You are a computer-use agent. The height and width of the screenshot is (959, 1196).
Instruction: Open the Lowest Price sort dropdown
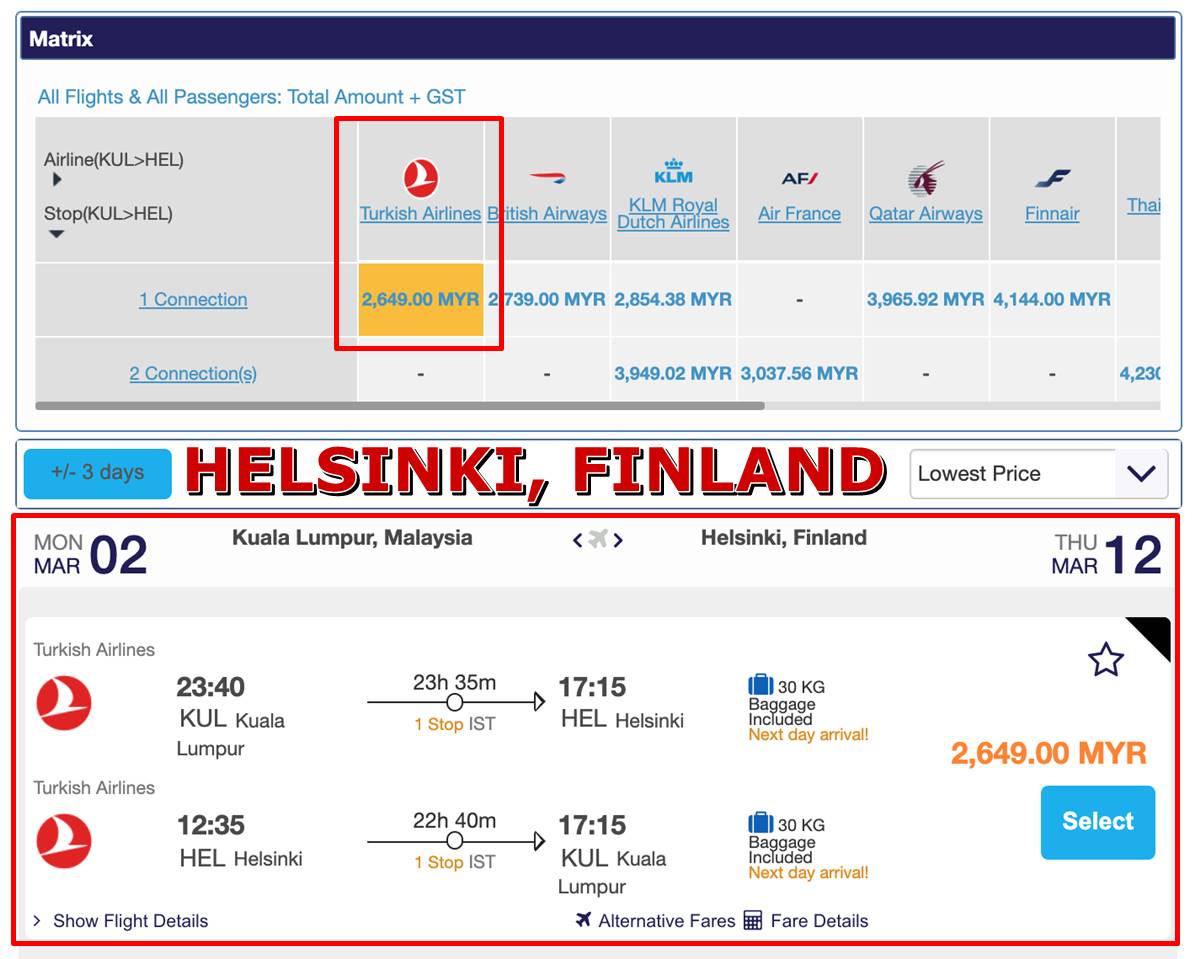1038,474
